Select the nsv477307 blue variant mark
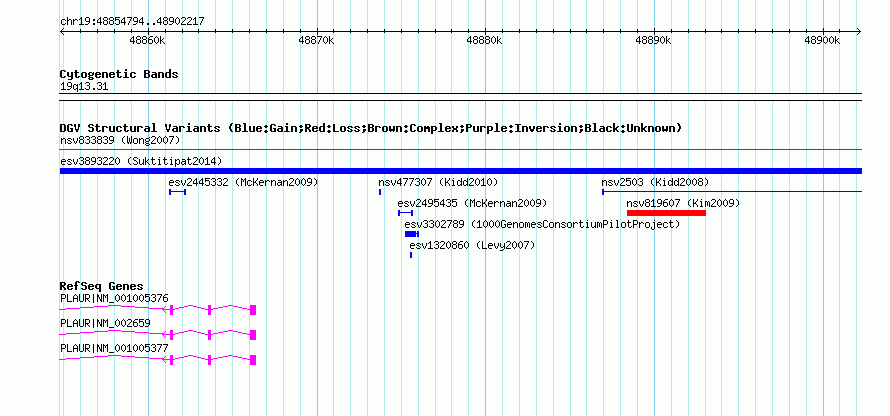The height and width of the screenshot is (416, 890). (380, 192)
